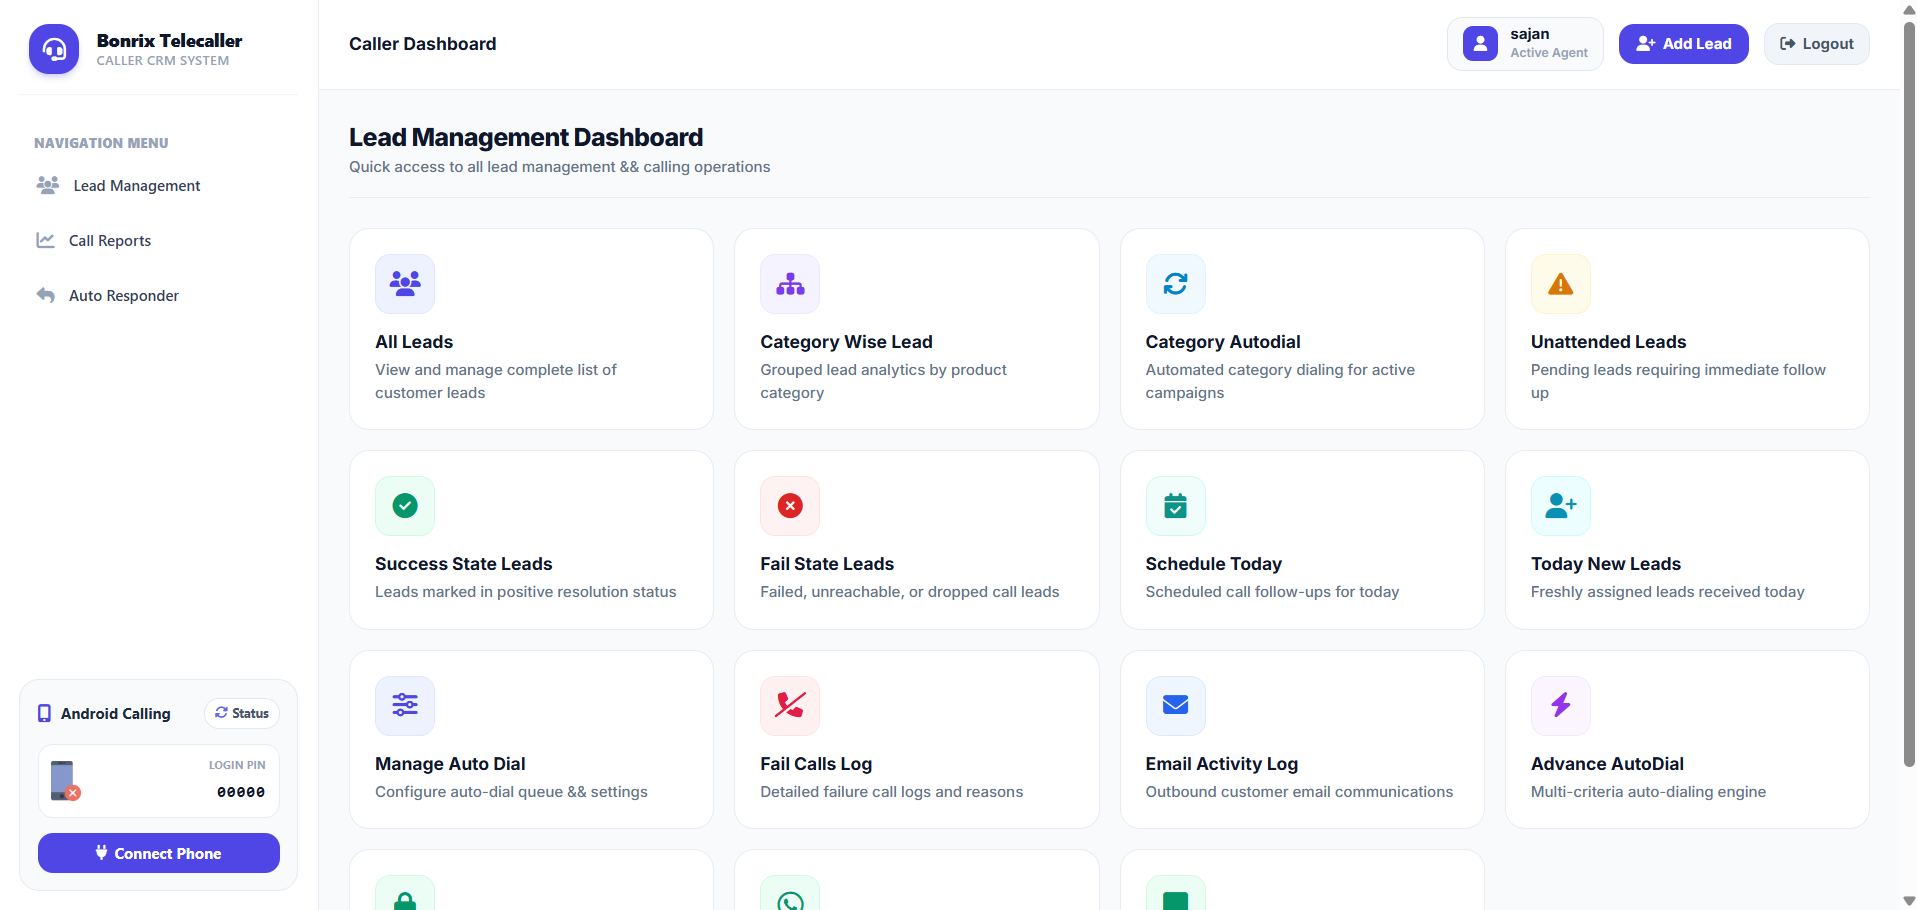This screenshot has height=910, width=1917.
Task: Click the Category Autodial refresh icon
Action: (x=1176, y=284)
